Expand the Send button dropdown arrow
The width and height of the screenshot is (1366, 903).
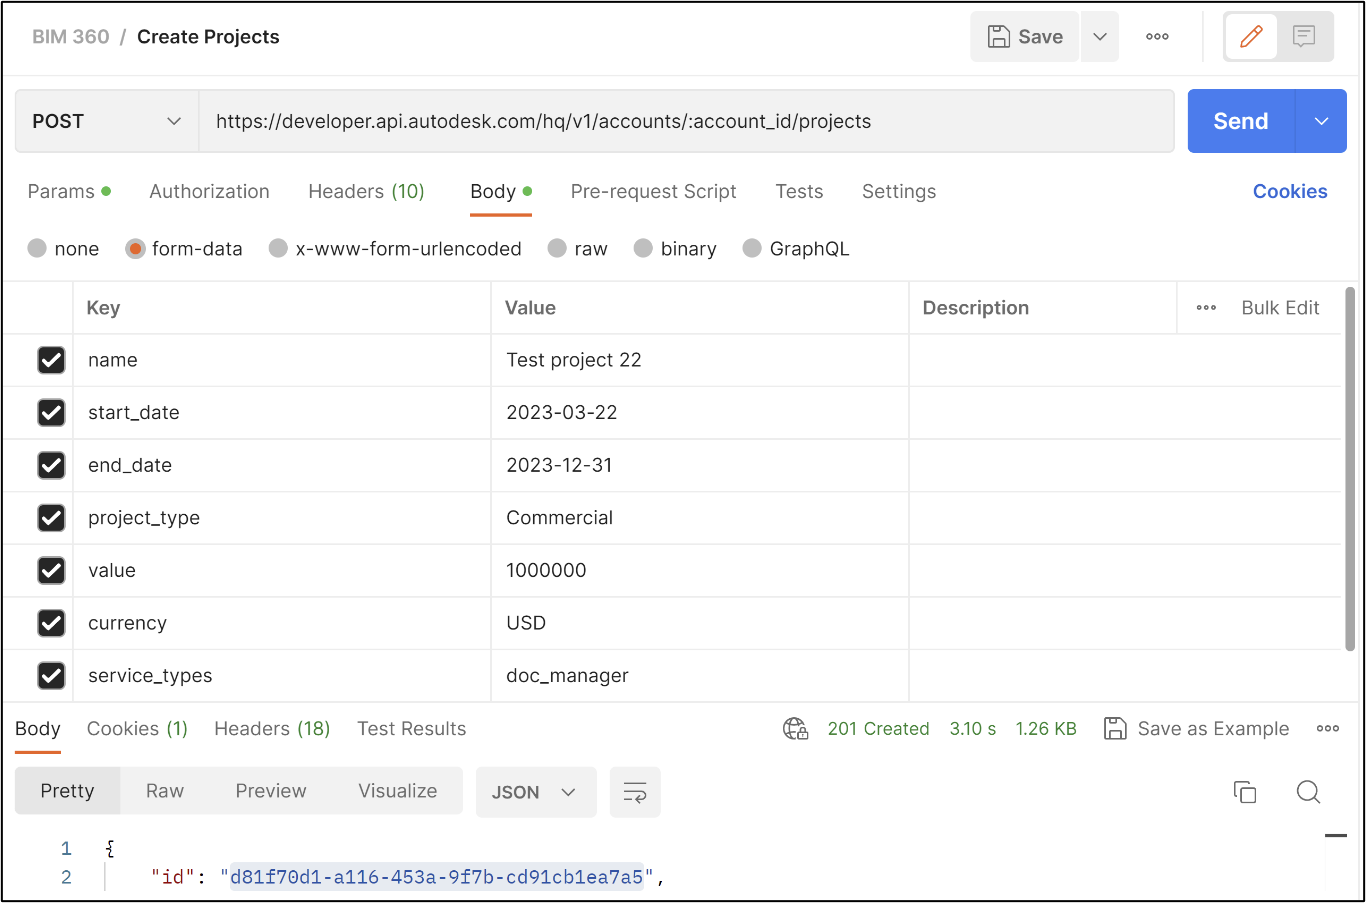tap(1321, 120)
